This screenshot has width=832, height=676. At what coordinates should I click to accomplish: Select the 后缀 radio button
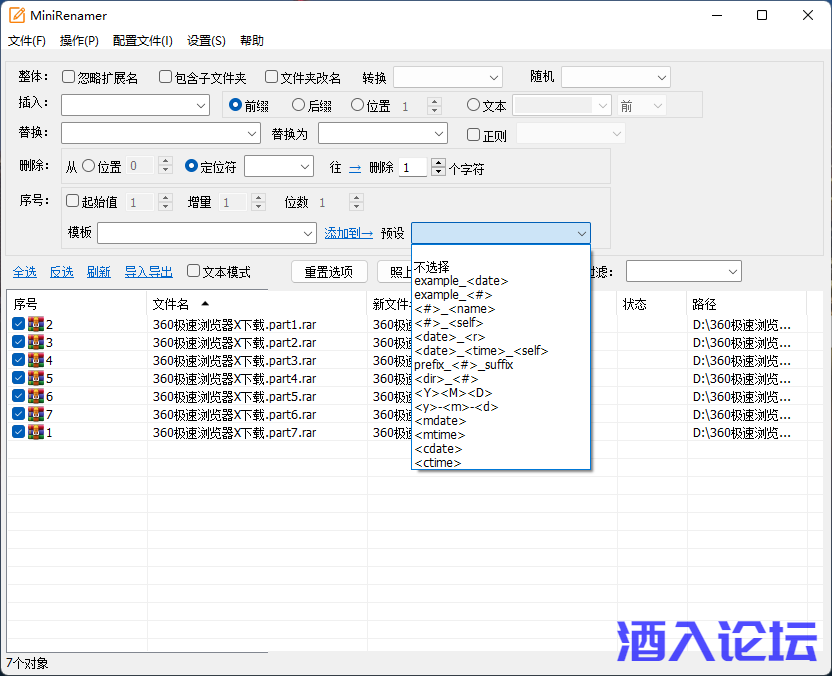pyautogui.click(x=298, y=104)
